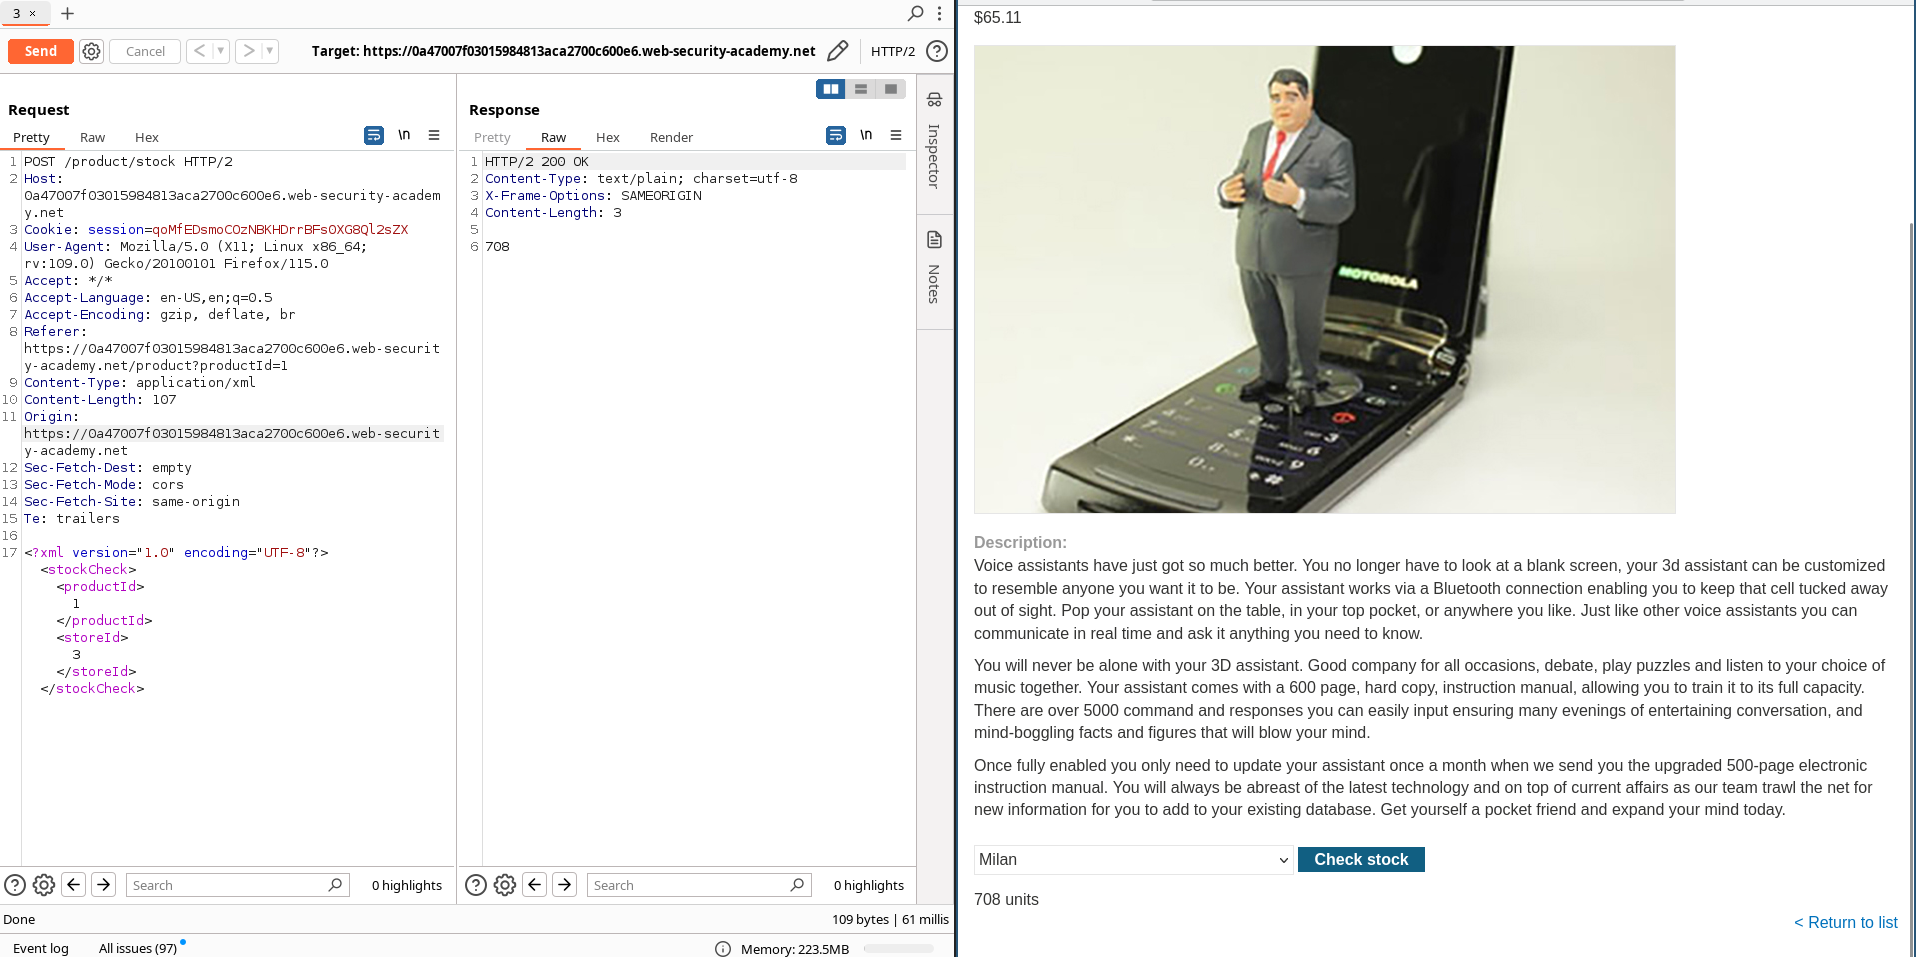Jump to next Request search match
The image size is (1916, 957).
[x=104, y=884]
